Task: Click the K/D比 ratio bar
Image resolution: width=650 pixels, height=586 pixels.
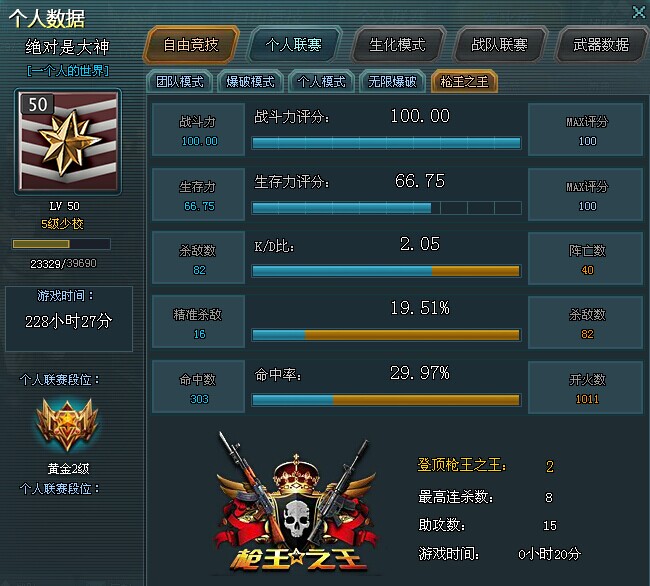Action: [x=386, y=271]
